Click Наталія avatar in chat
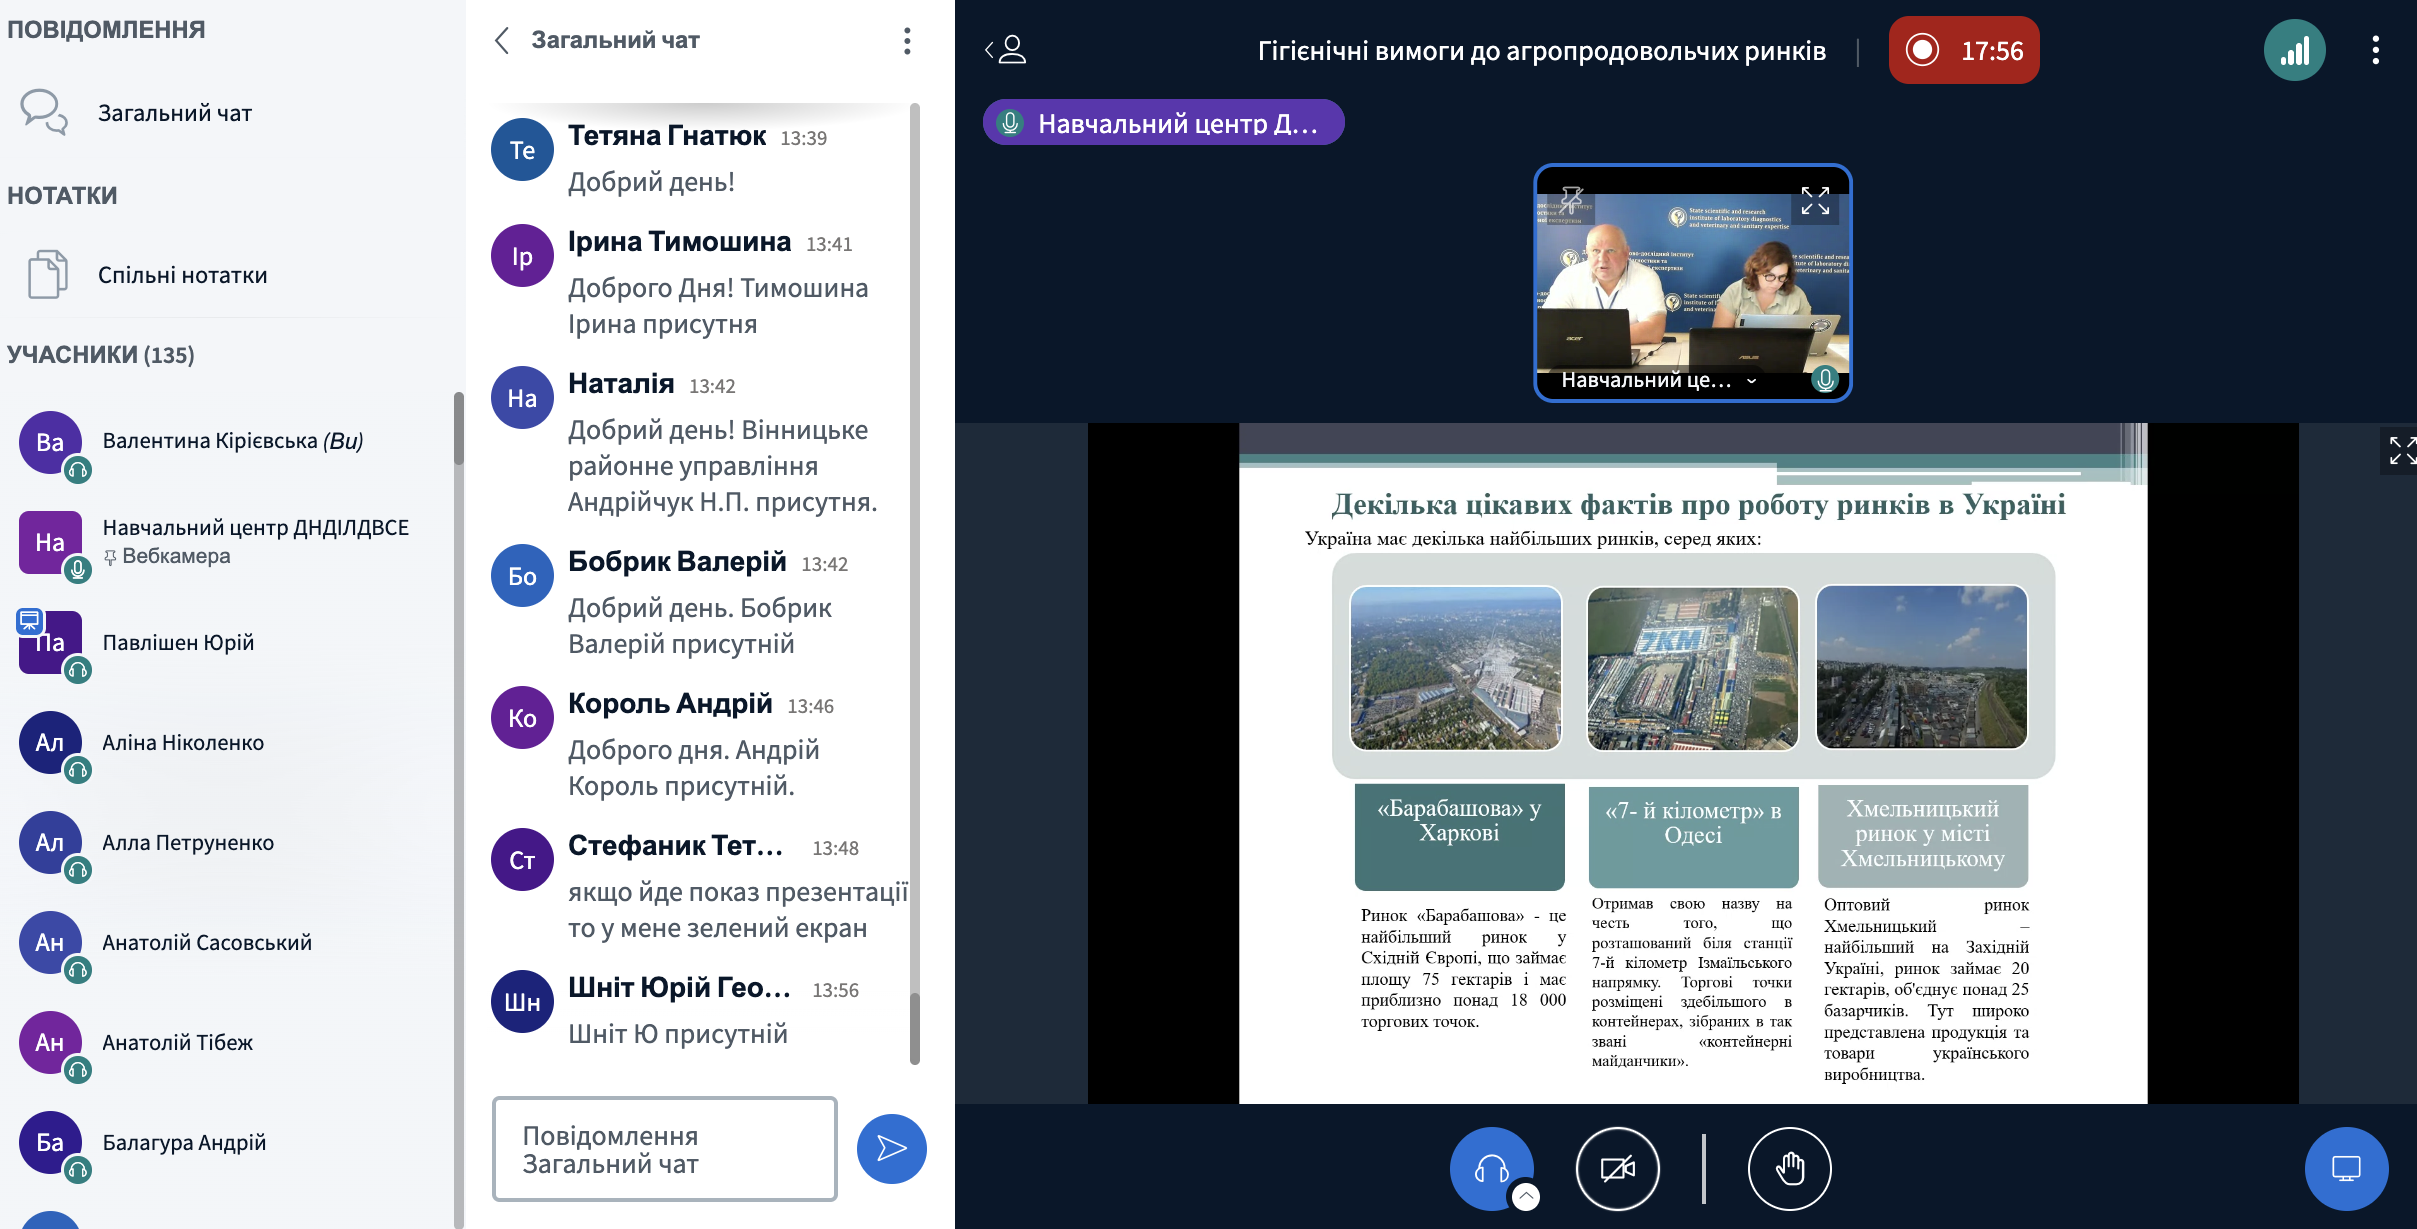This screenshot has width=2417, height=1229. click(x=522, y=398)
